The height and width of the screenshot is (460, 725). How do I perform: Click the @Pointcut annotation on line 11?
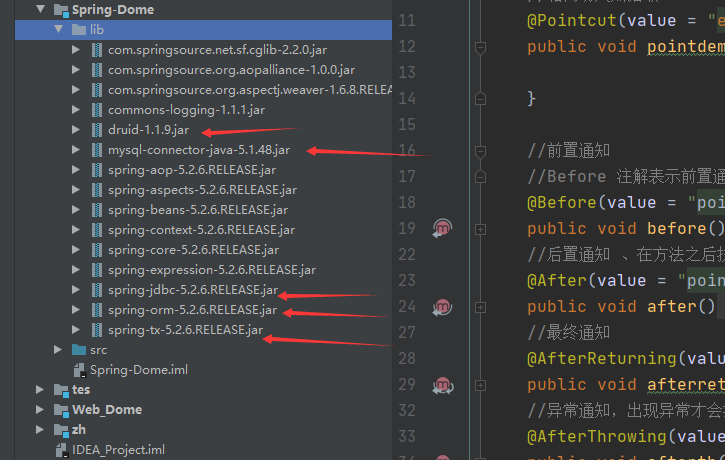click(x=572, y=20)
